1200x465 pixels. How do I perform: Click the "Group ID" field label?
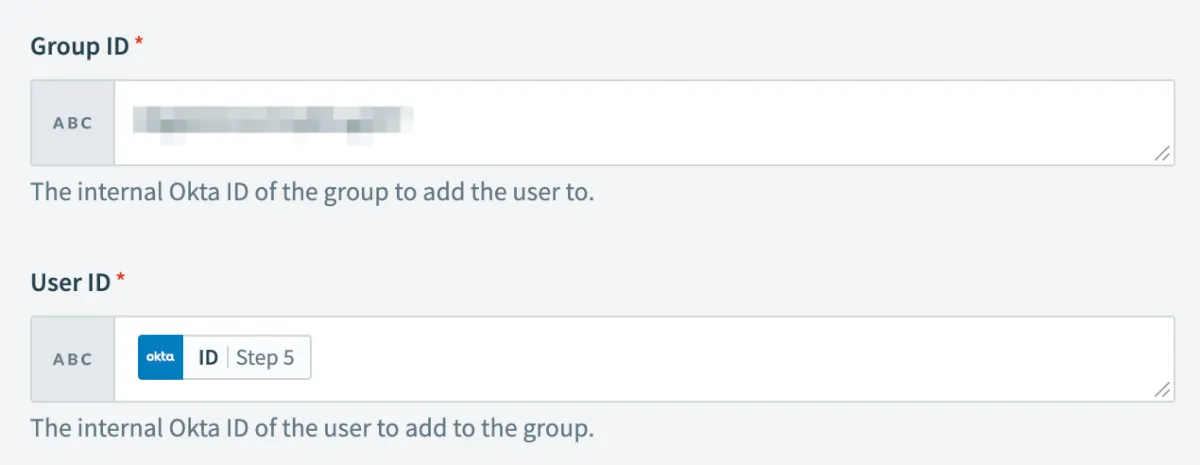(80, 47)
